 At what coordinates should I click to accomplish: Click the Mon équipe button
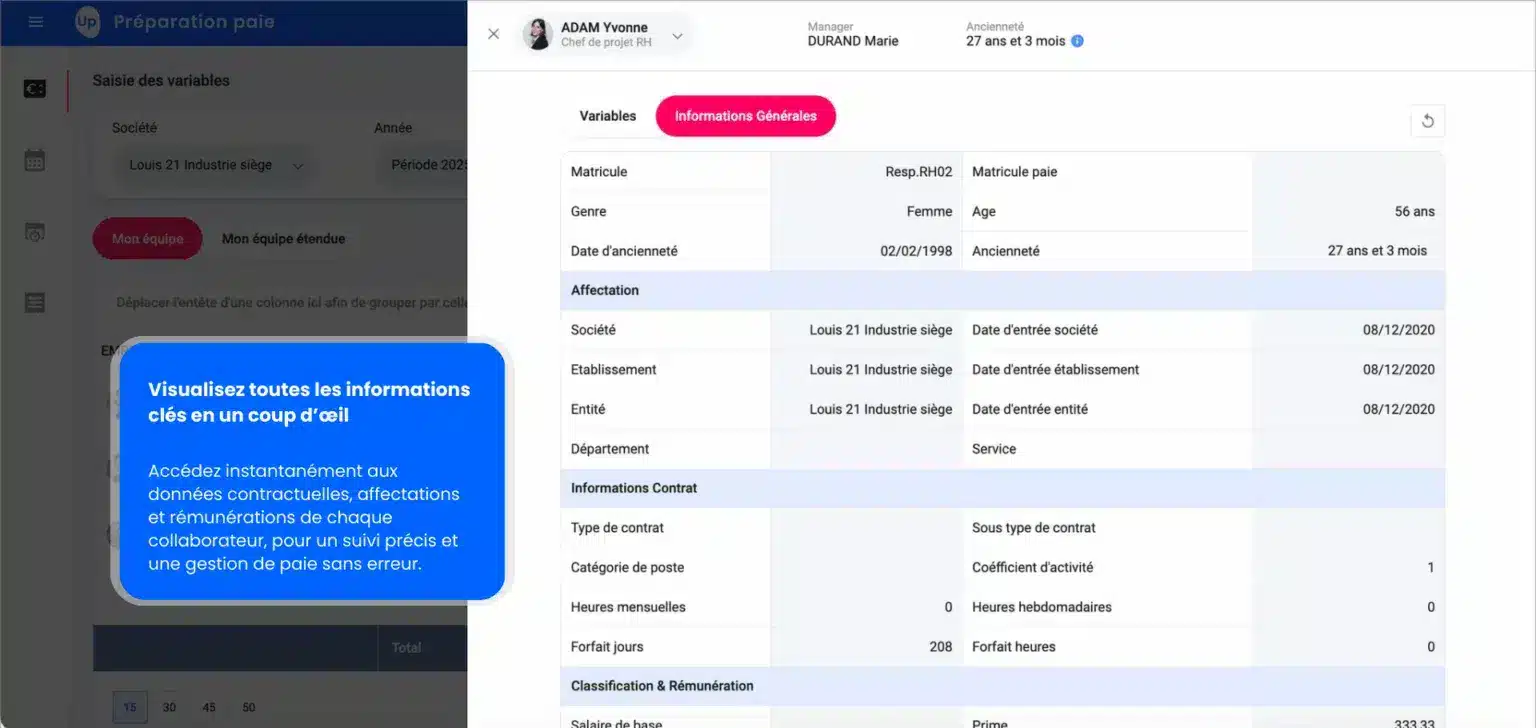pos(147,239)
